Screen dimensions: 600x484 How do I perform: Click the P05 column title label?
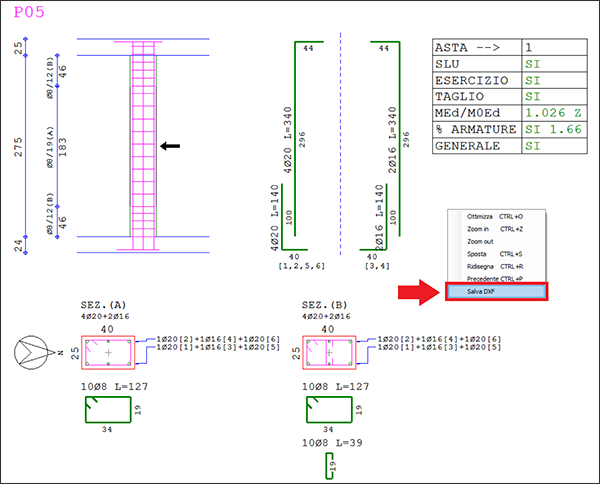[x=25, y=15]
